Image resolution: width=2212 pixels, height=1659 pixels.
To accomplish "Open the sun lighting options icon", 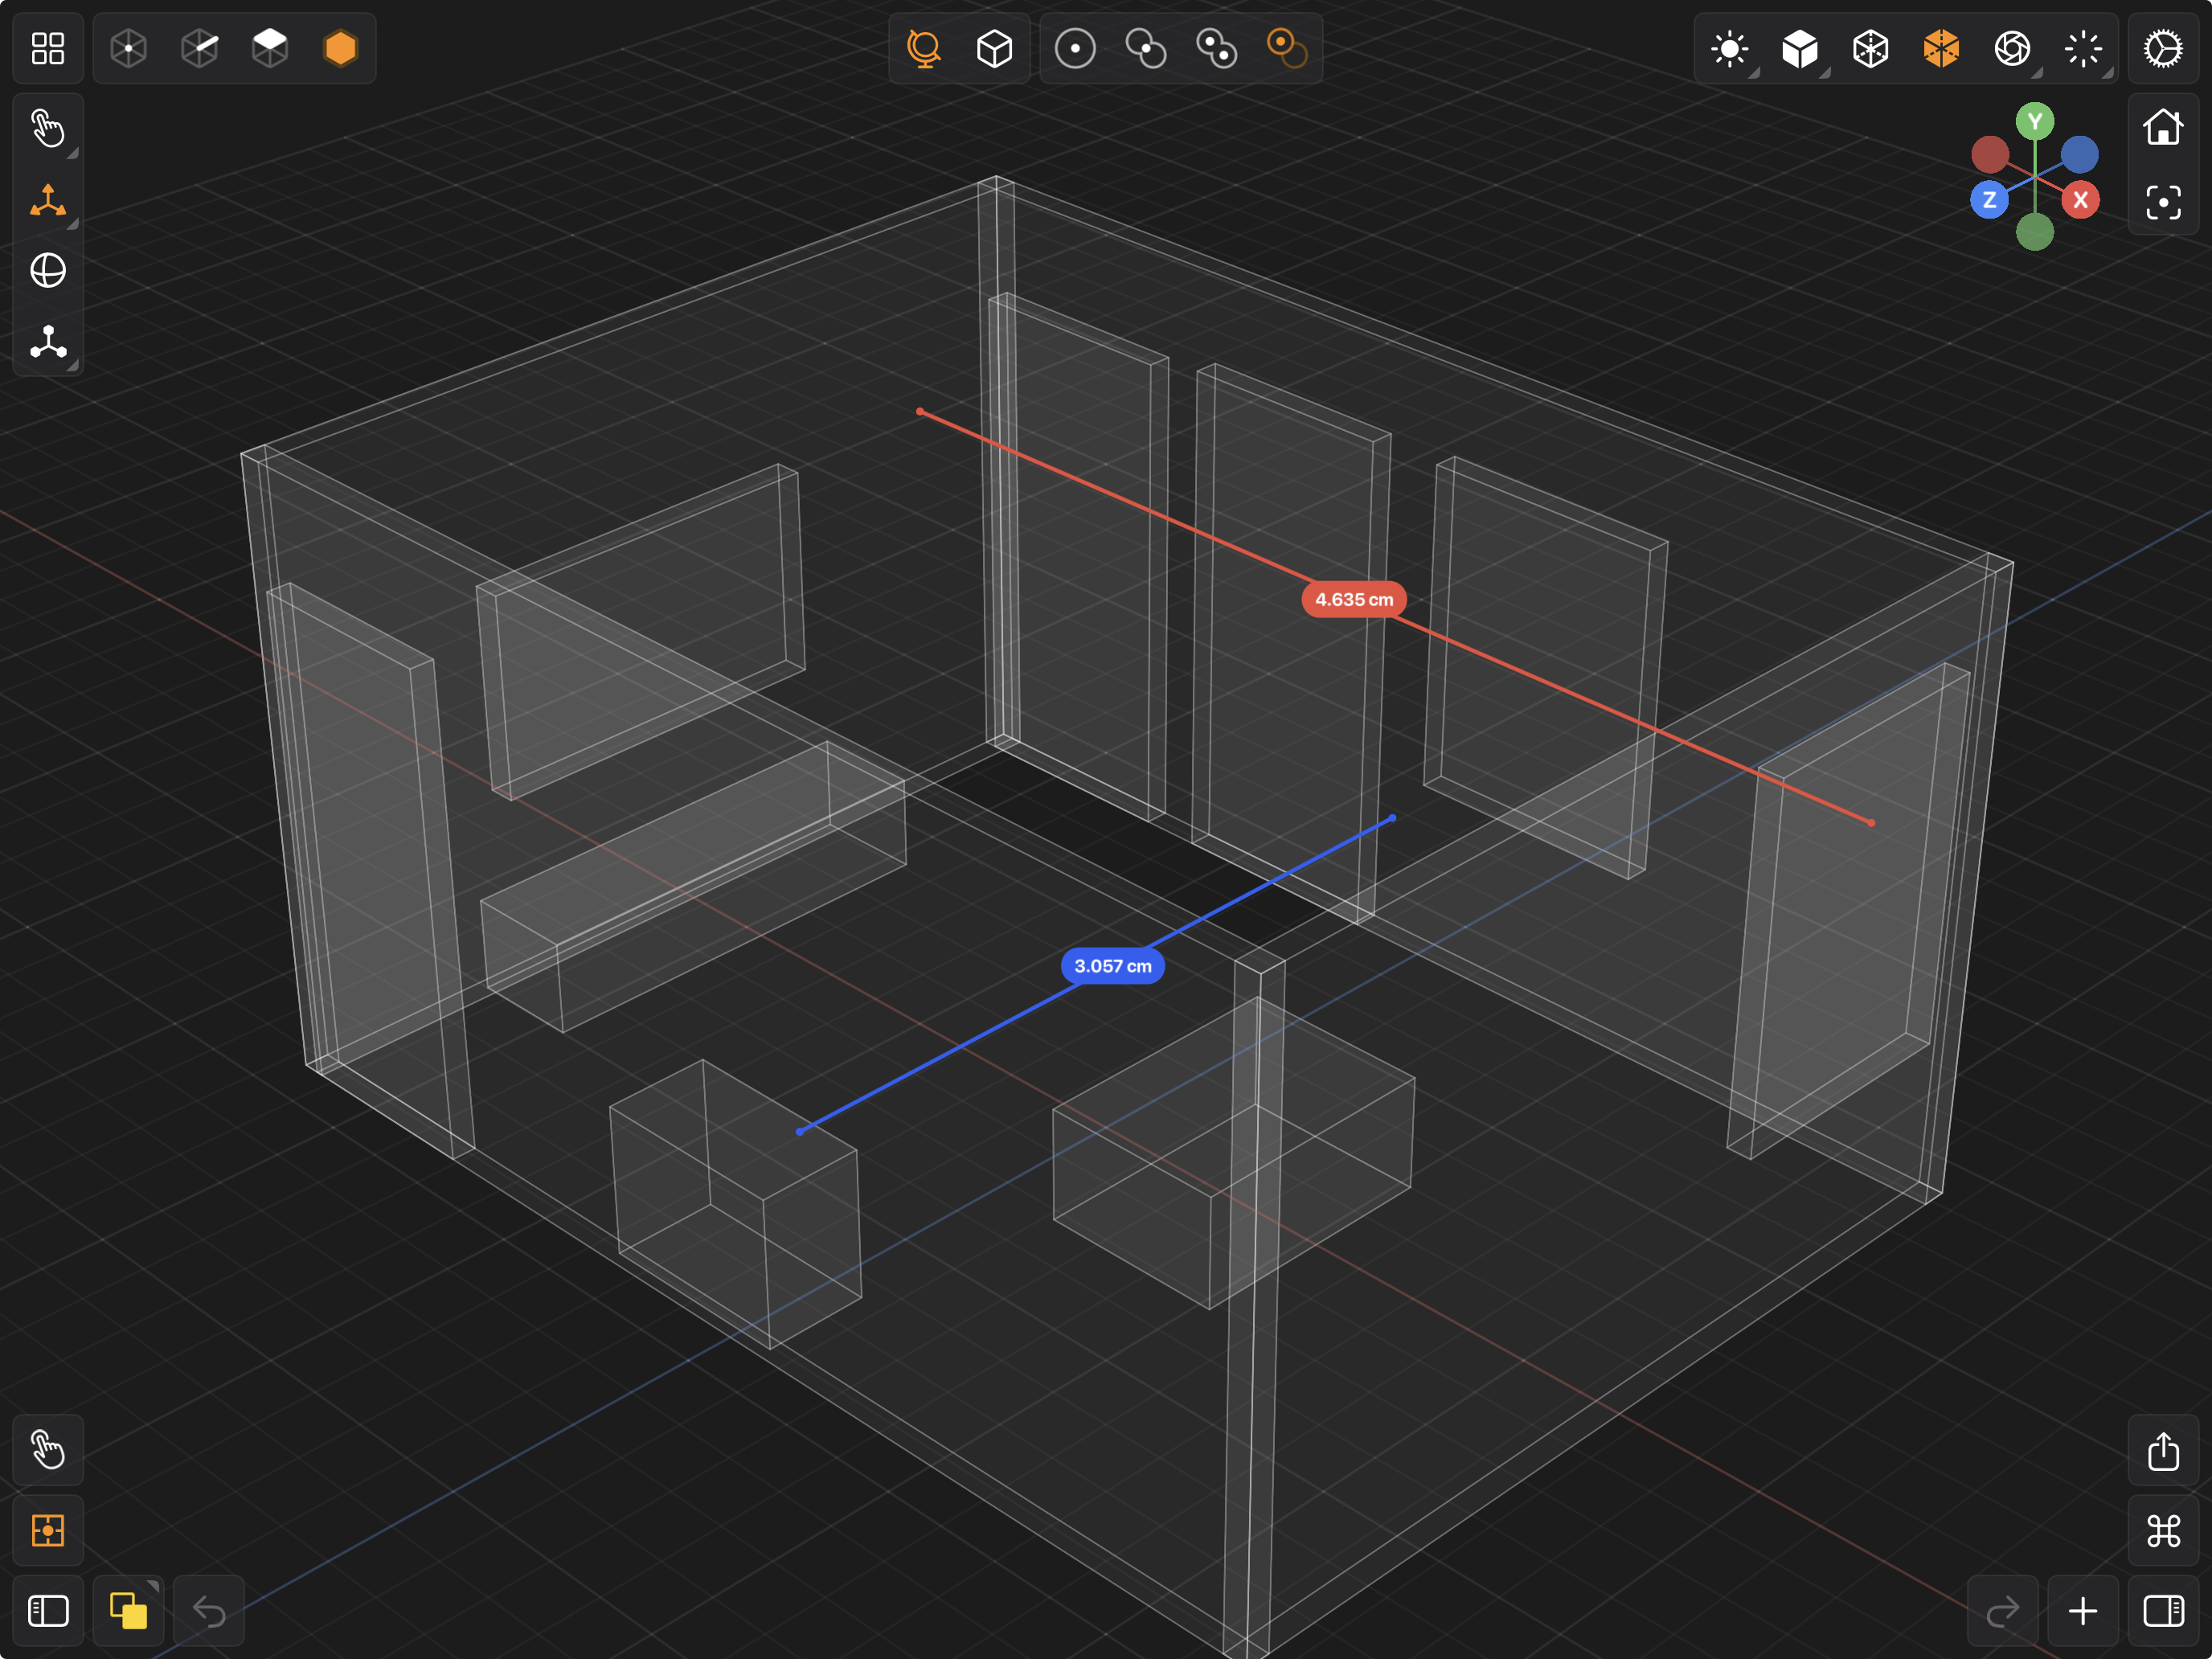I will (x=1730, y=48).
